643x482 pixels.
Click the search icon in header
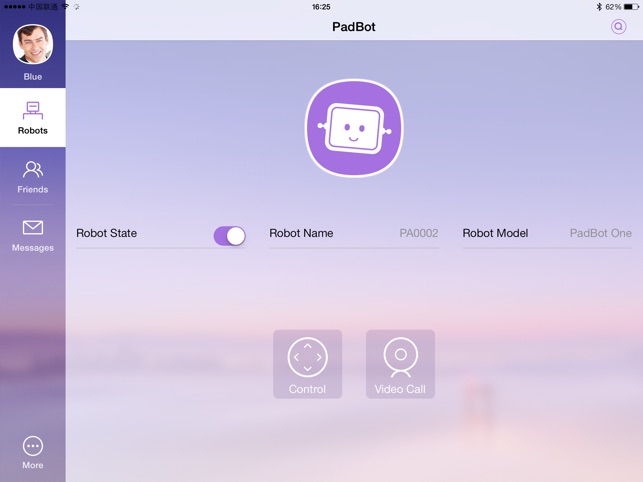coord(618,27)
